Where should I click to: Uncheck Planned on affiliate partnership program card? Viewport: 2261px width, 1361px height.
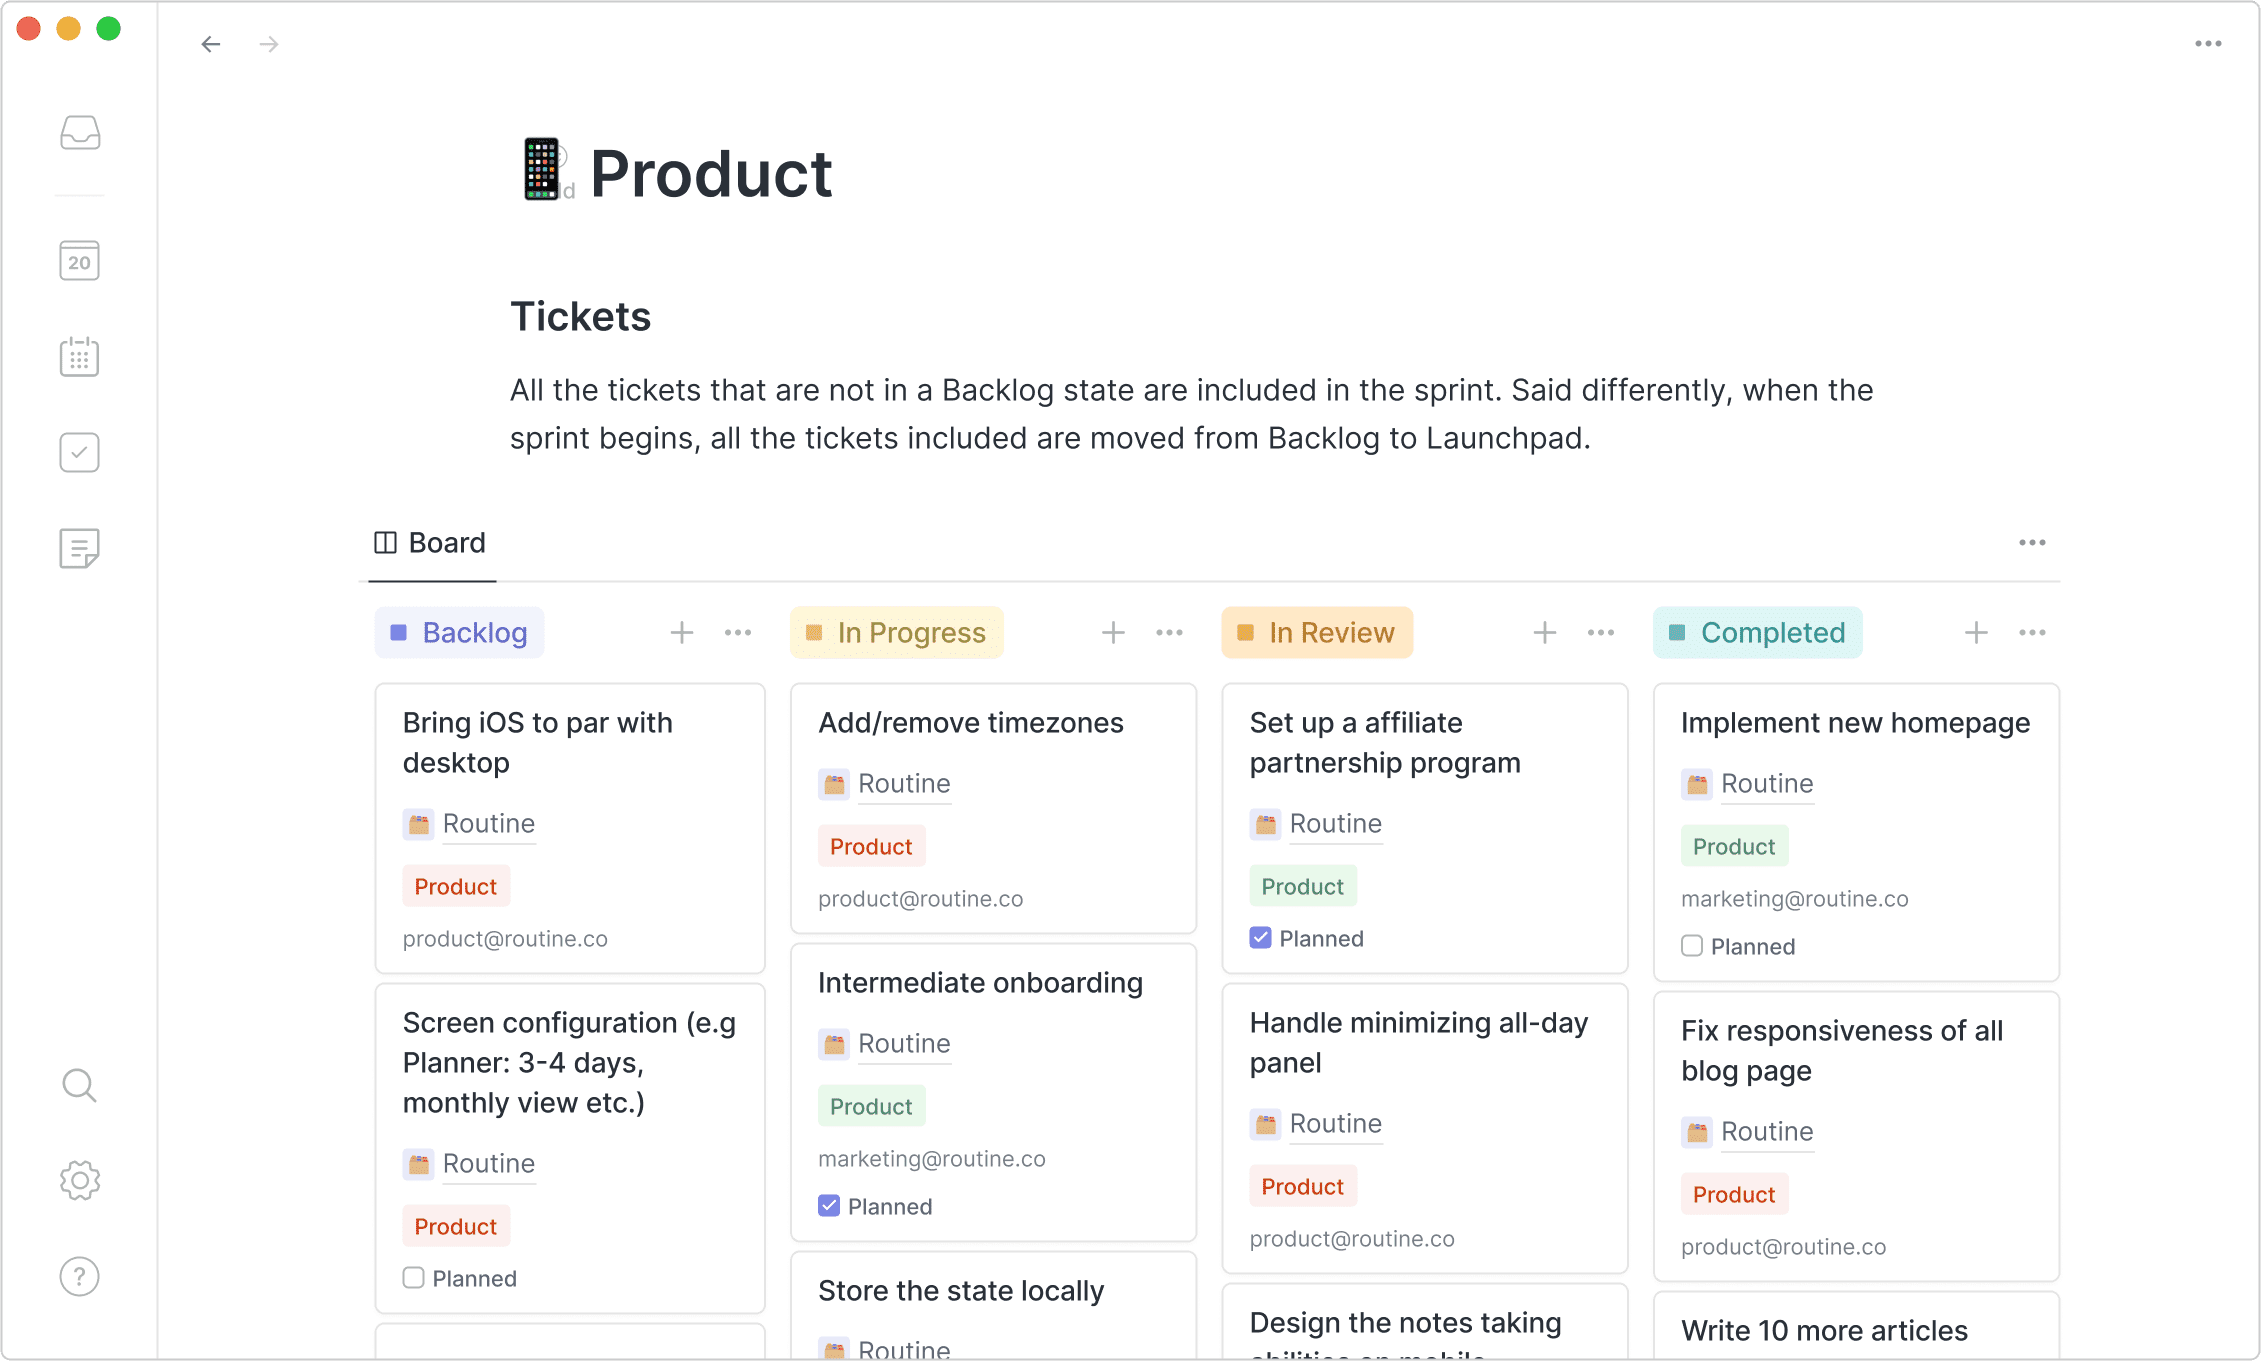pos(1261,938)
